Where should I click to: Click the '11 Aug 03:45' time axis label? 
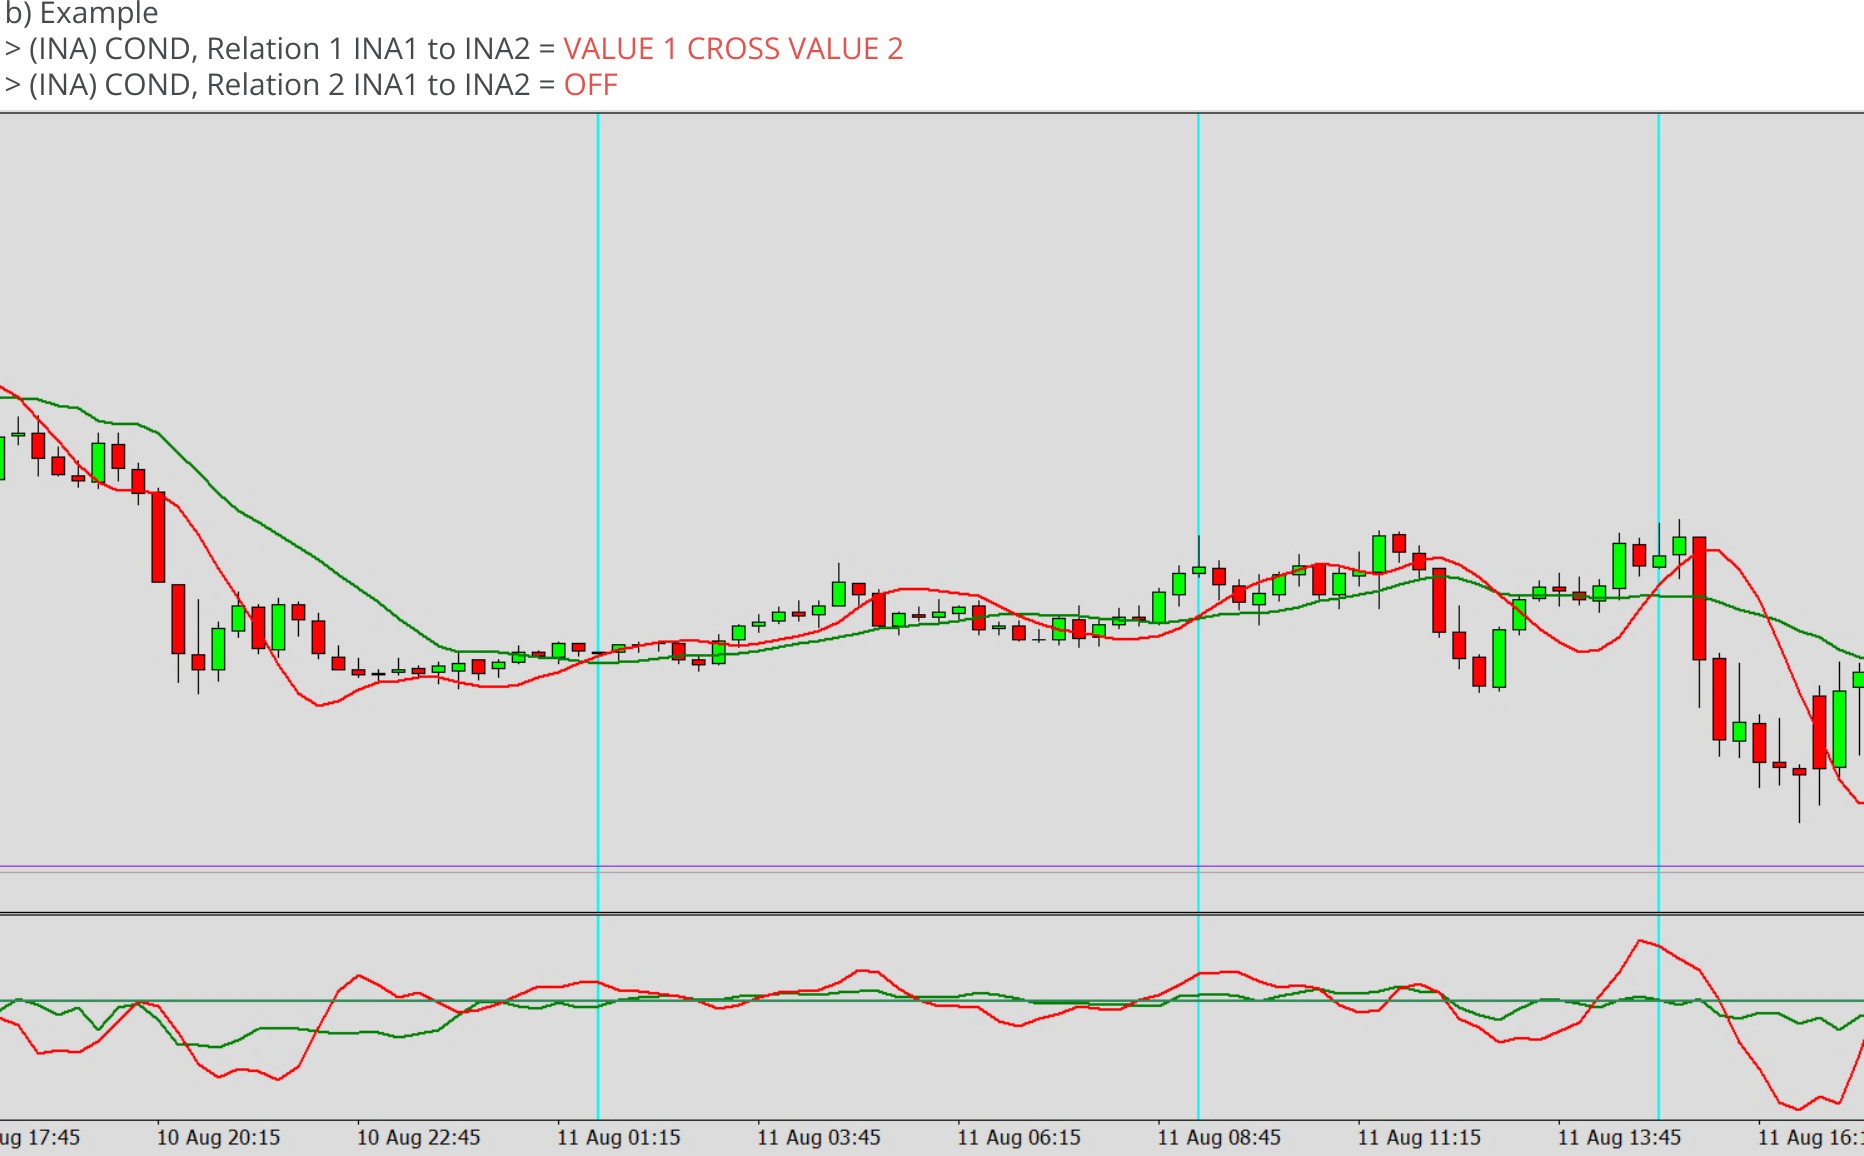tap(818, 1138)
